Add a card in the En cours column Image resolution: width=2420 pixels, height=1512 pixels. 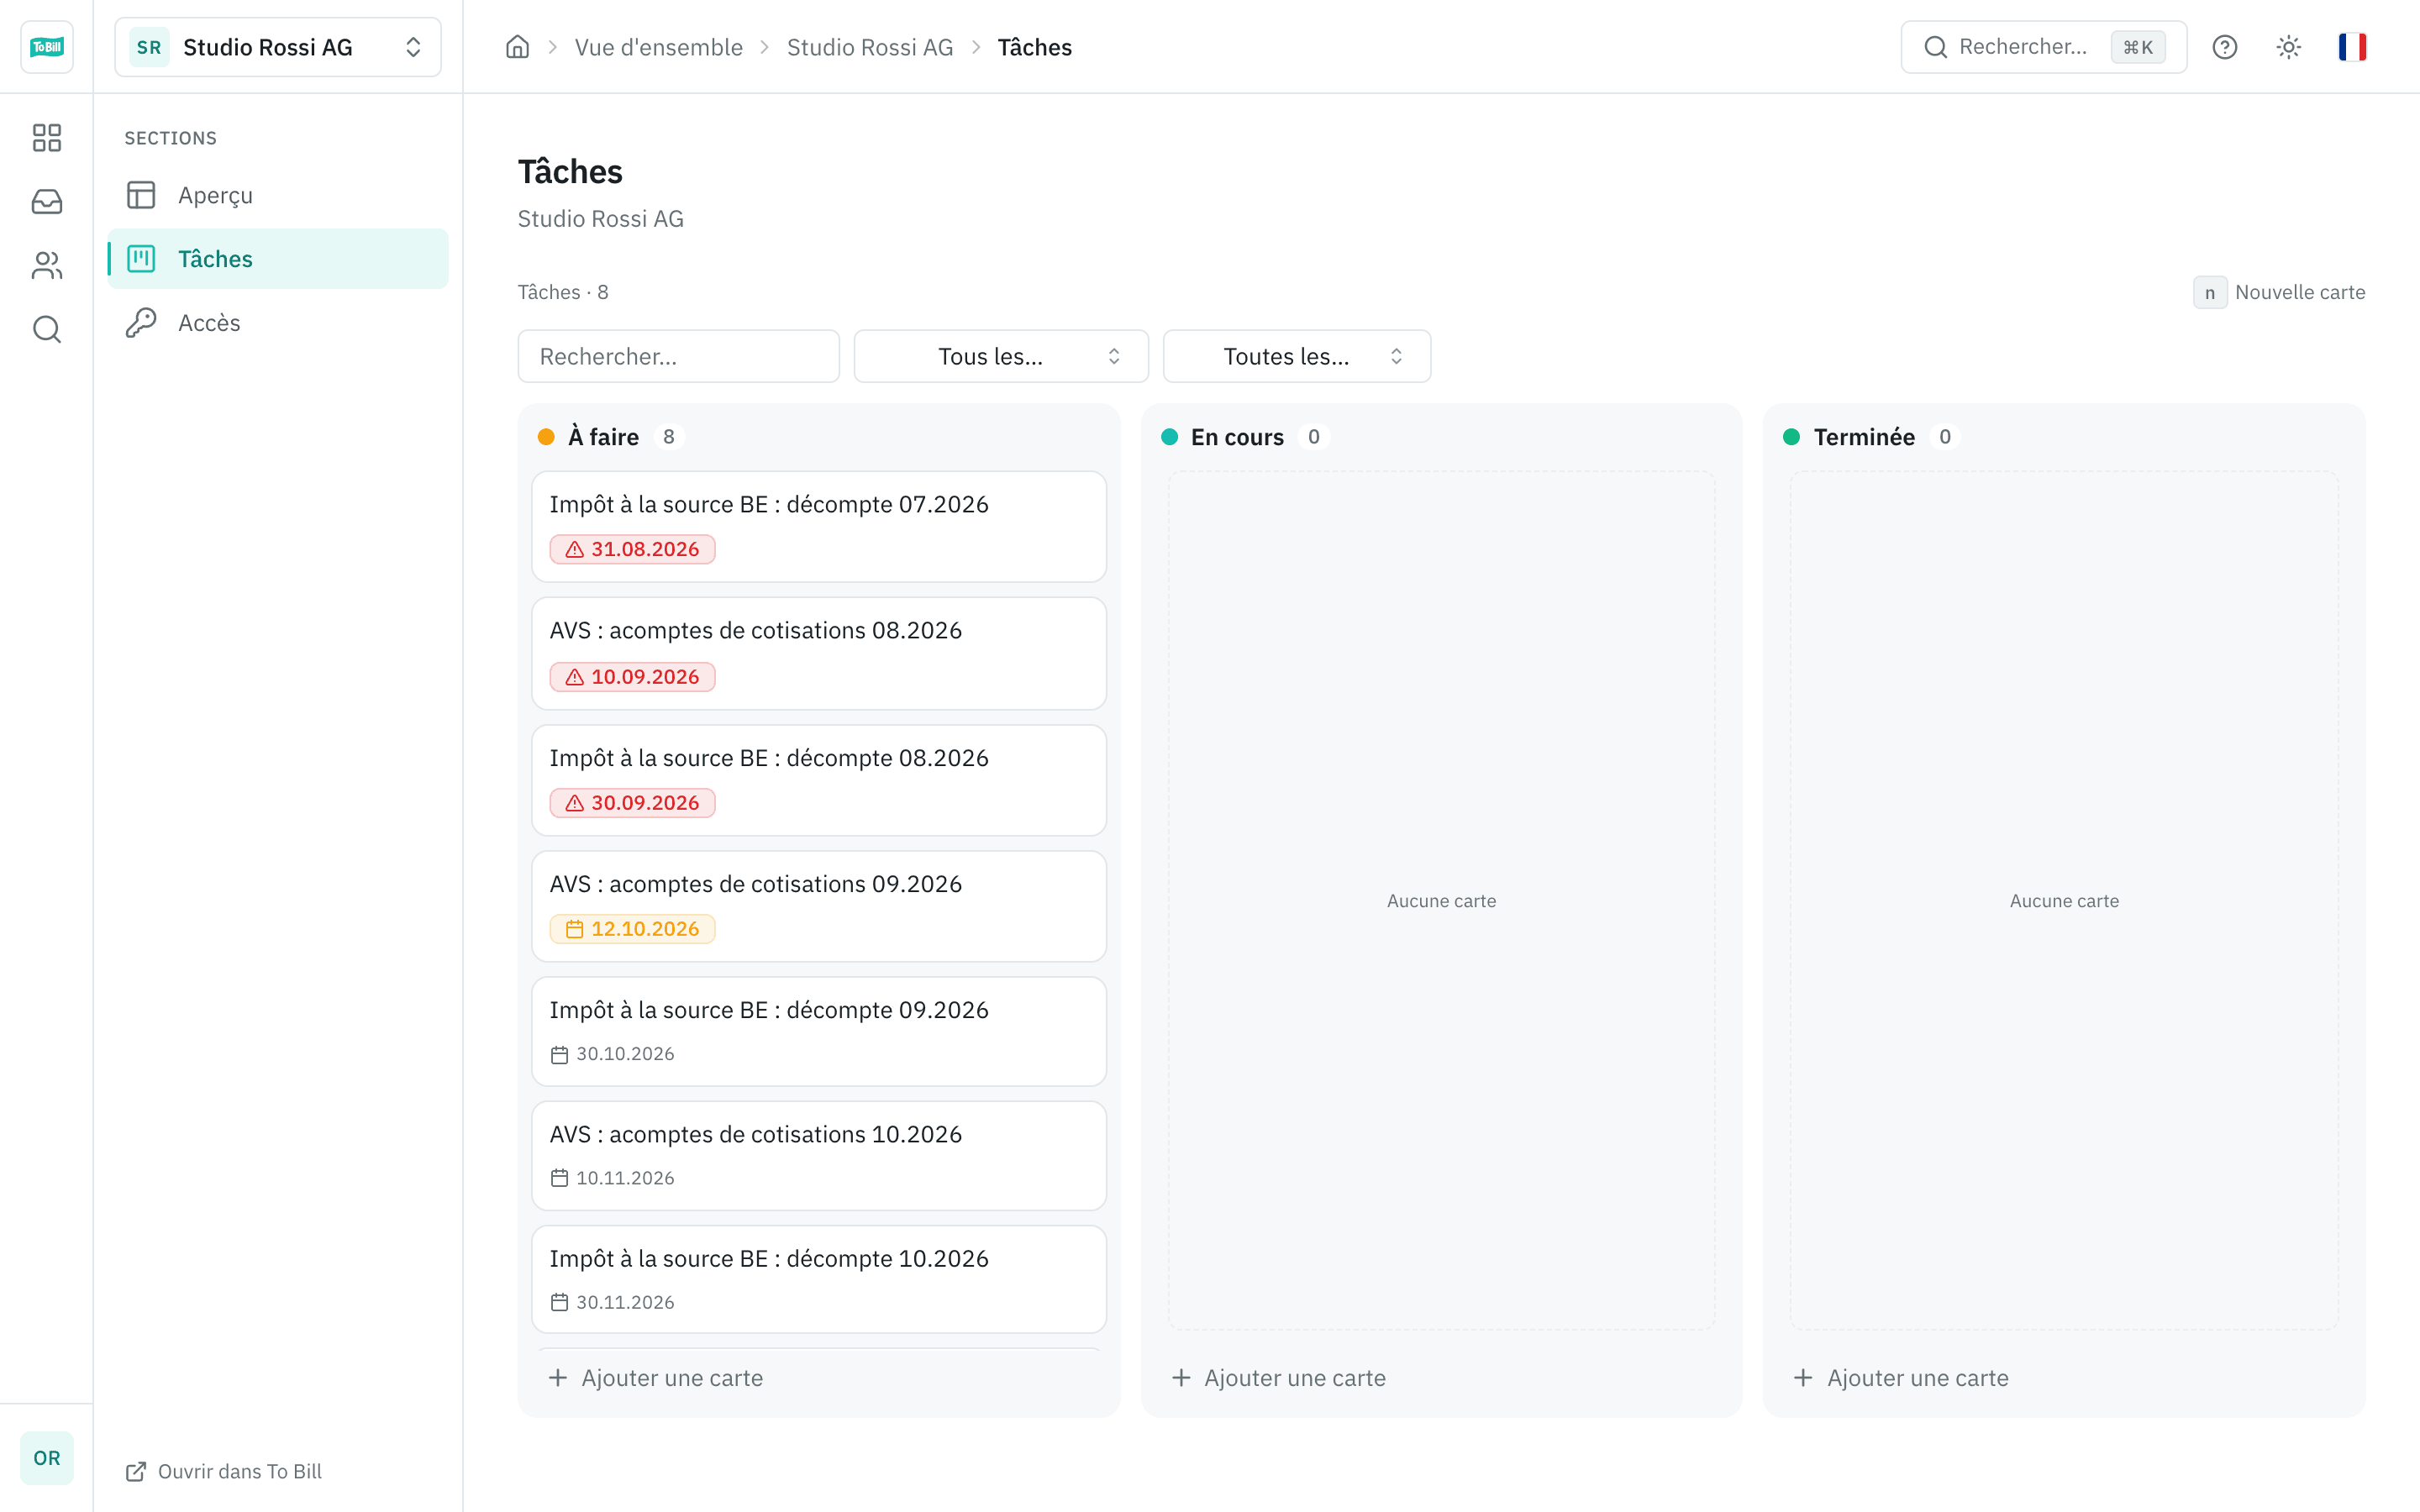click(1279, 1378)
